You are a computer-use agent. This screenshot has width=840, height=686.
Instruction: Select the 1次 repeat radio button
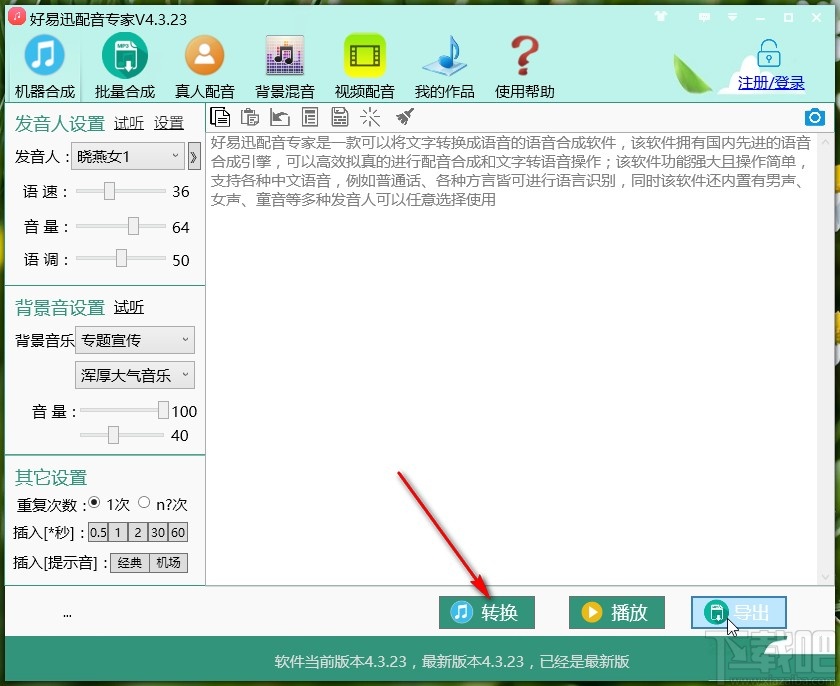pyautogui.click(x=94, y=503)
